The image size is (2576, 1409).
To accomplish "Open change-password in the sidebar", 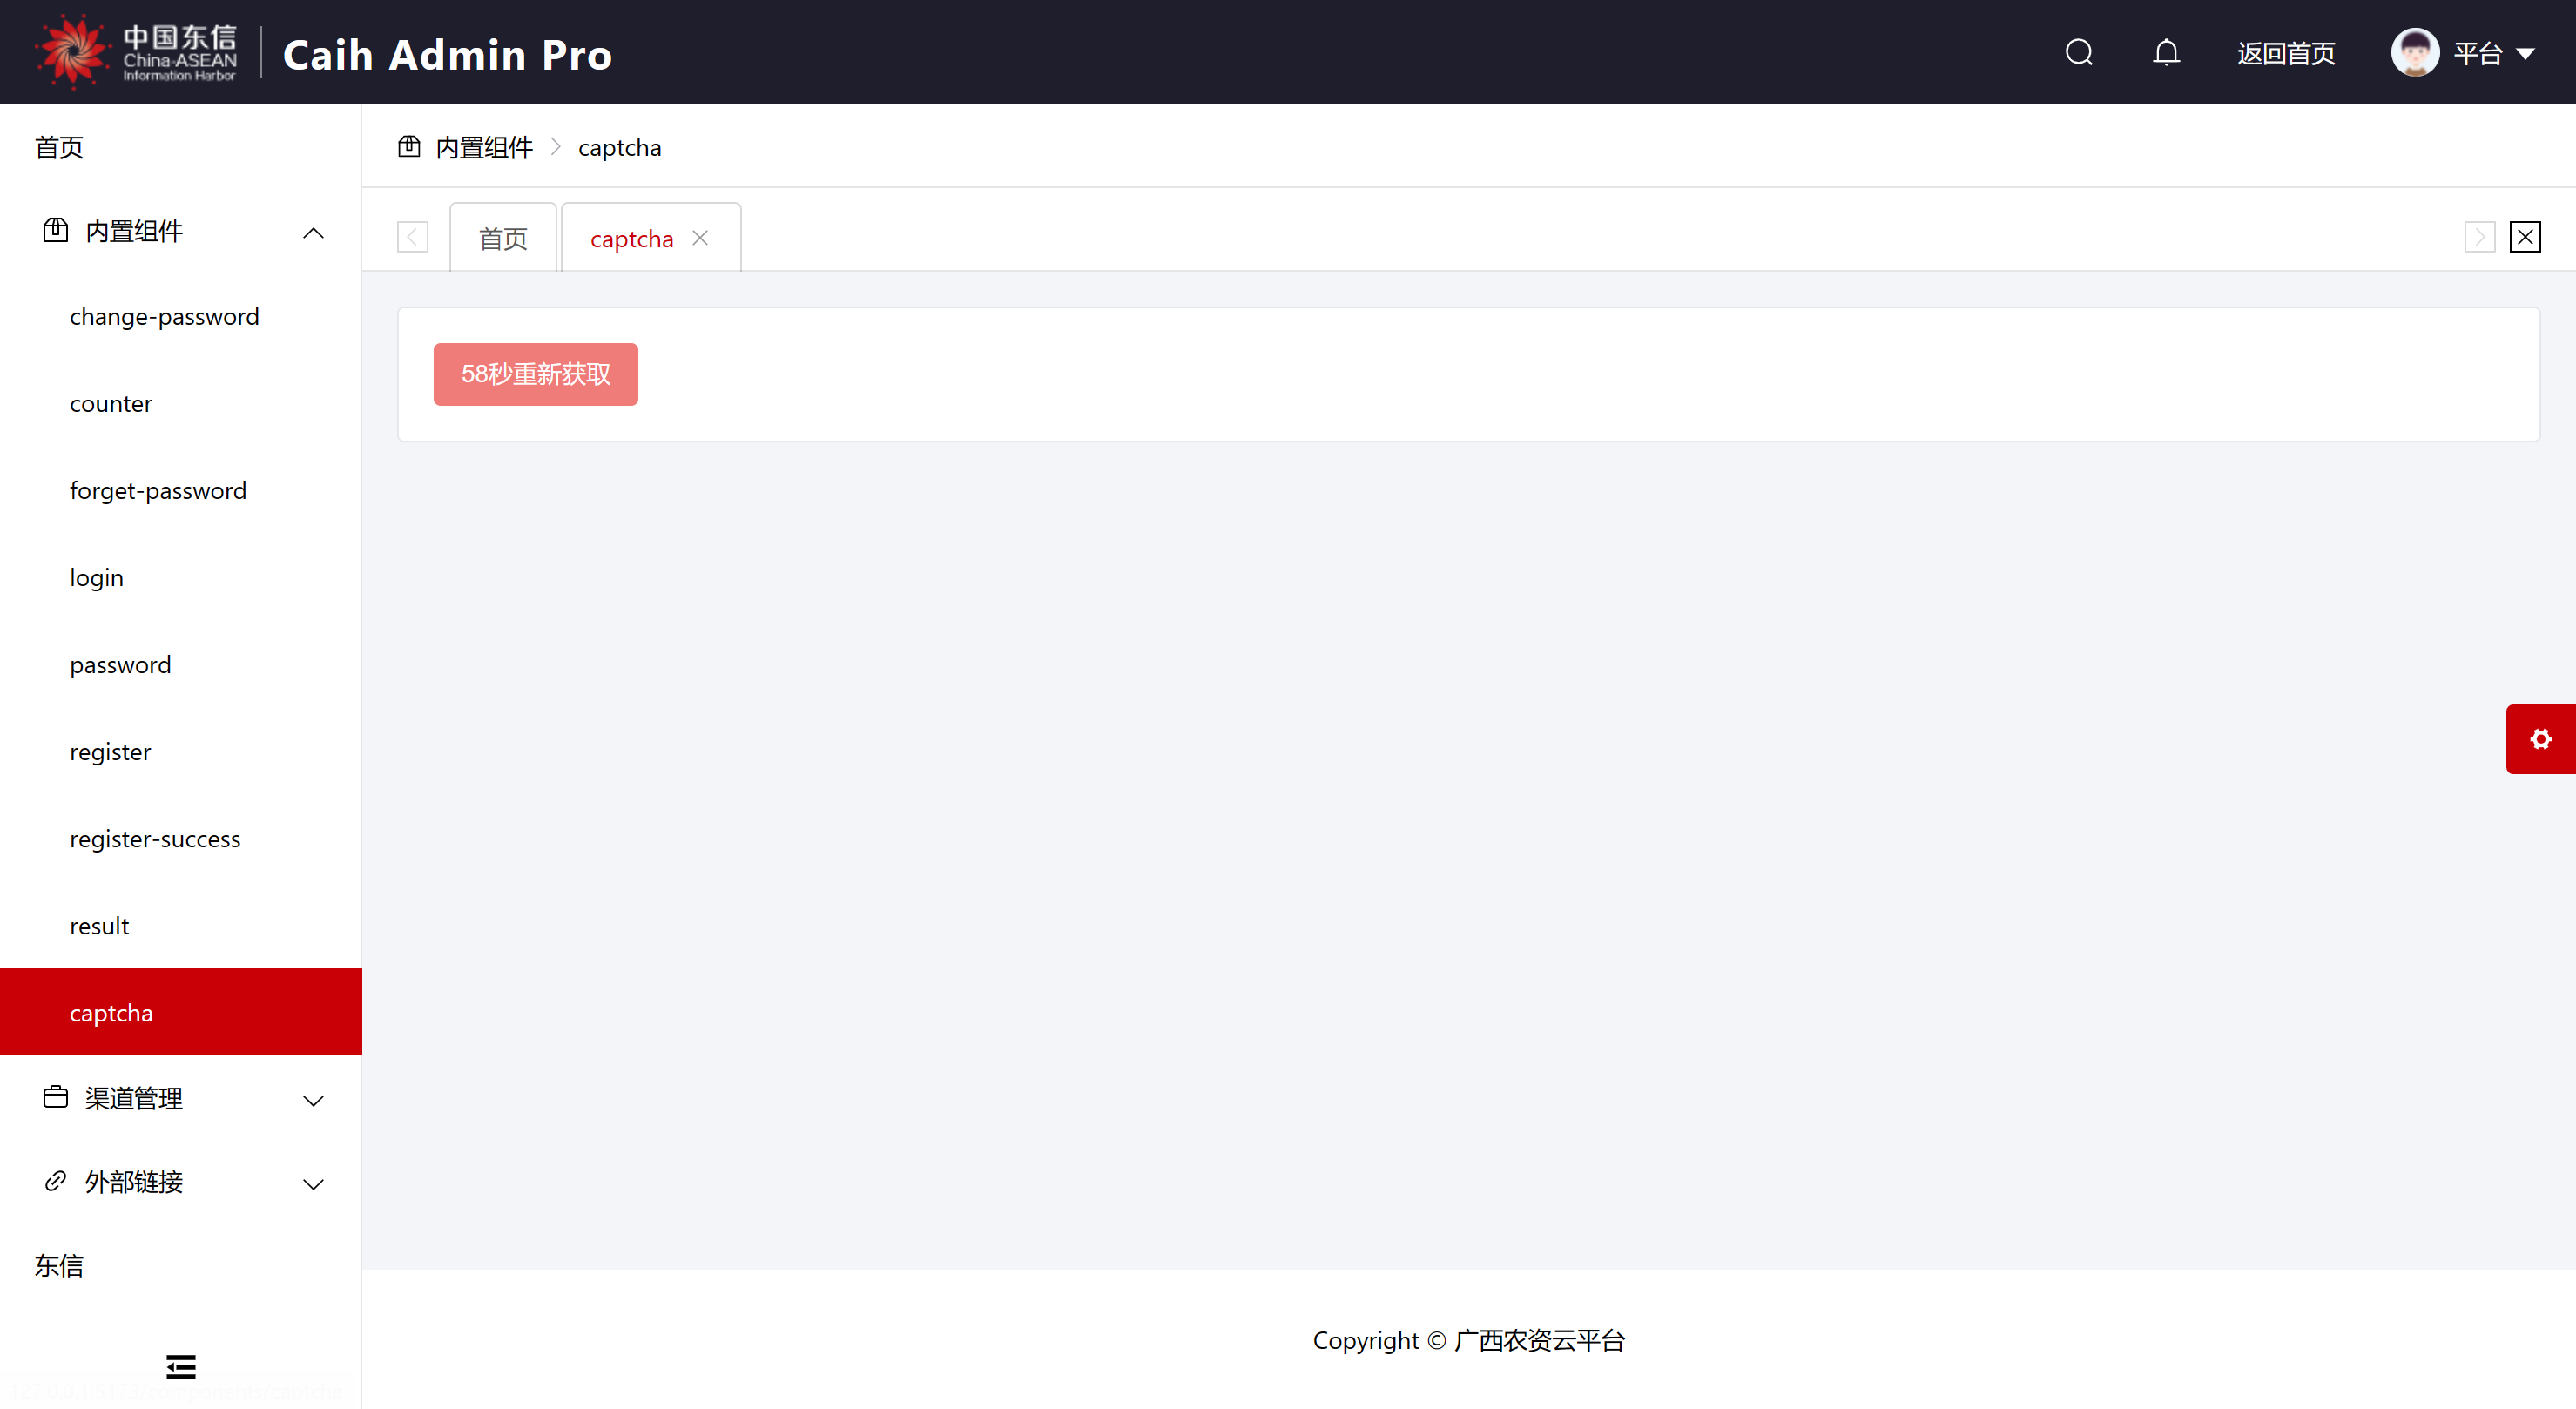I will point(164,317).
